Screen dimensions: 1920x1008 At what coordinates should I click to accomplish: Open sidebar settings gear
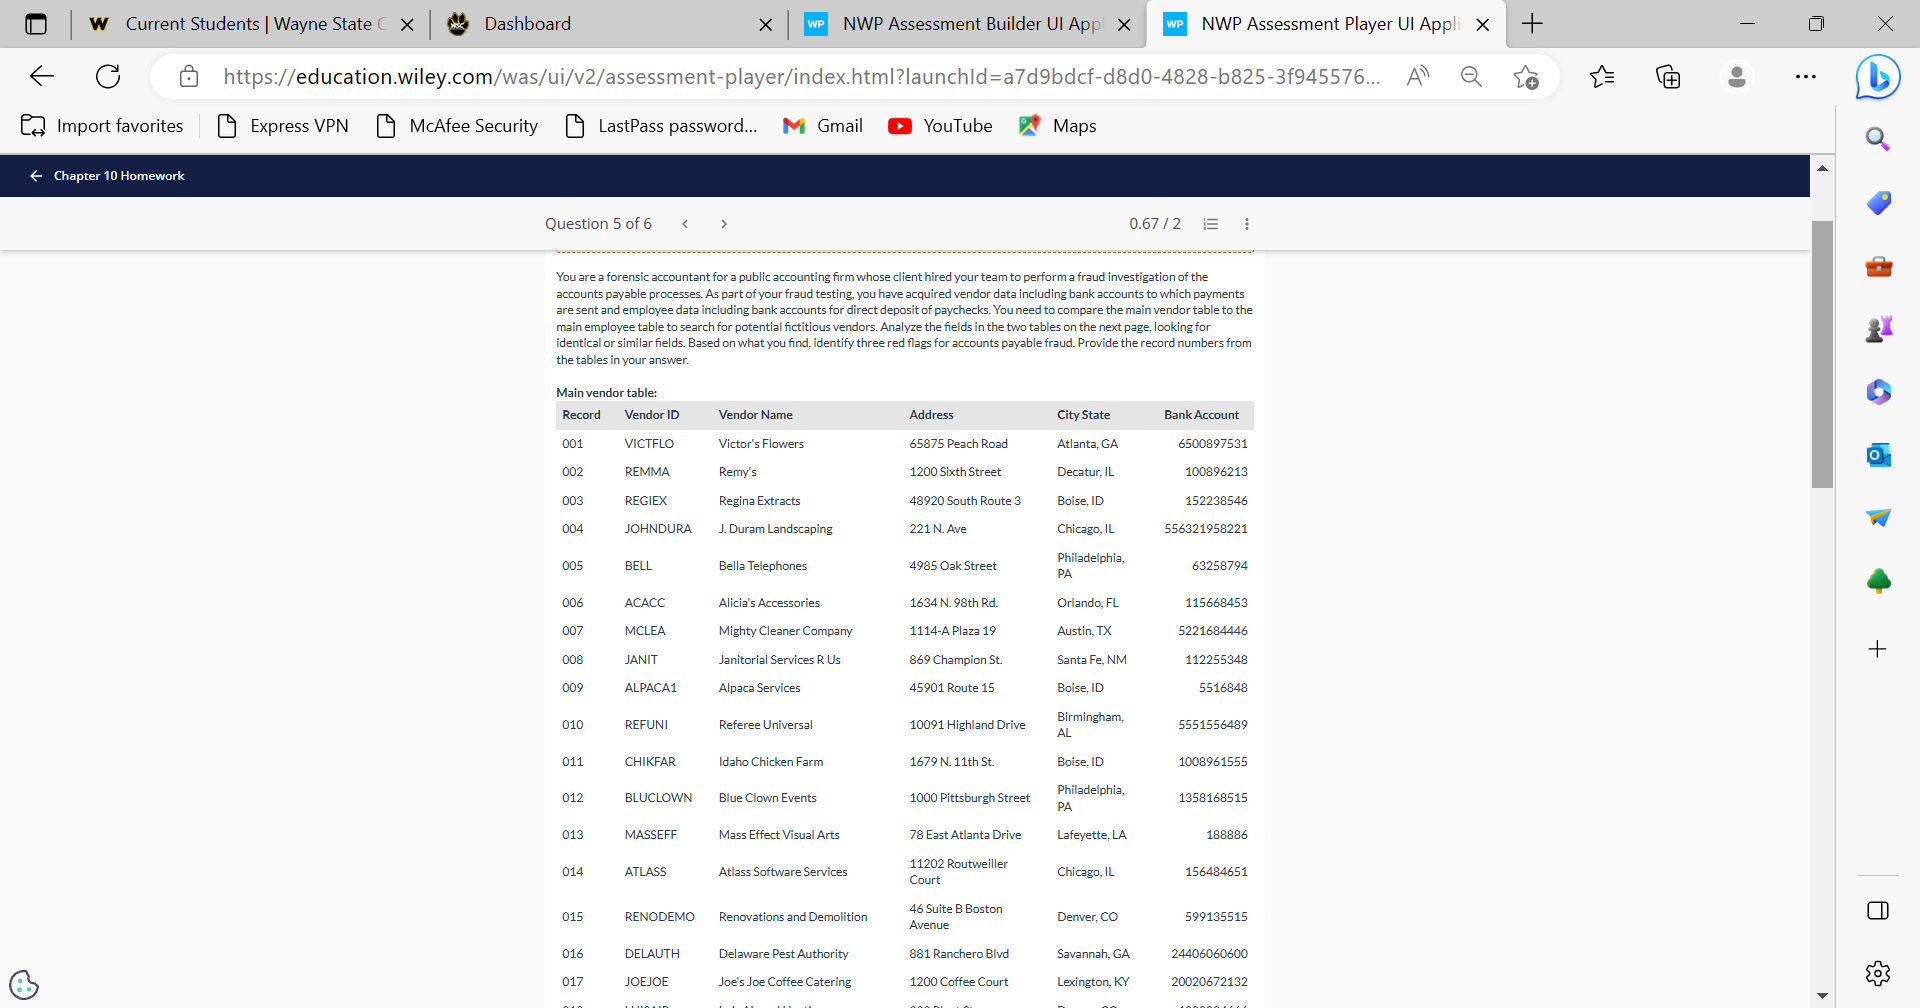coord(1878,973)
